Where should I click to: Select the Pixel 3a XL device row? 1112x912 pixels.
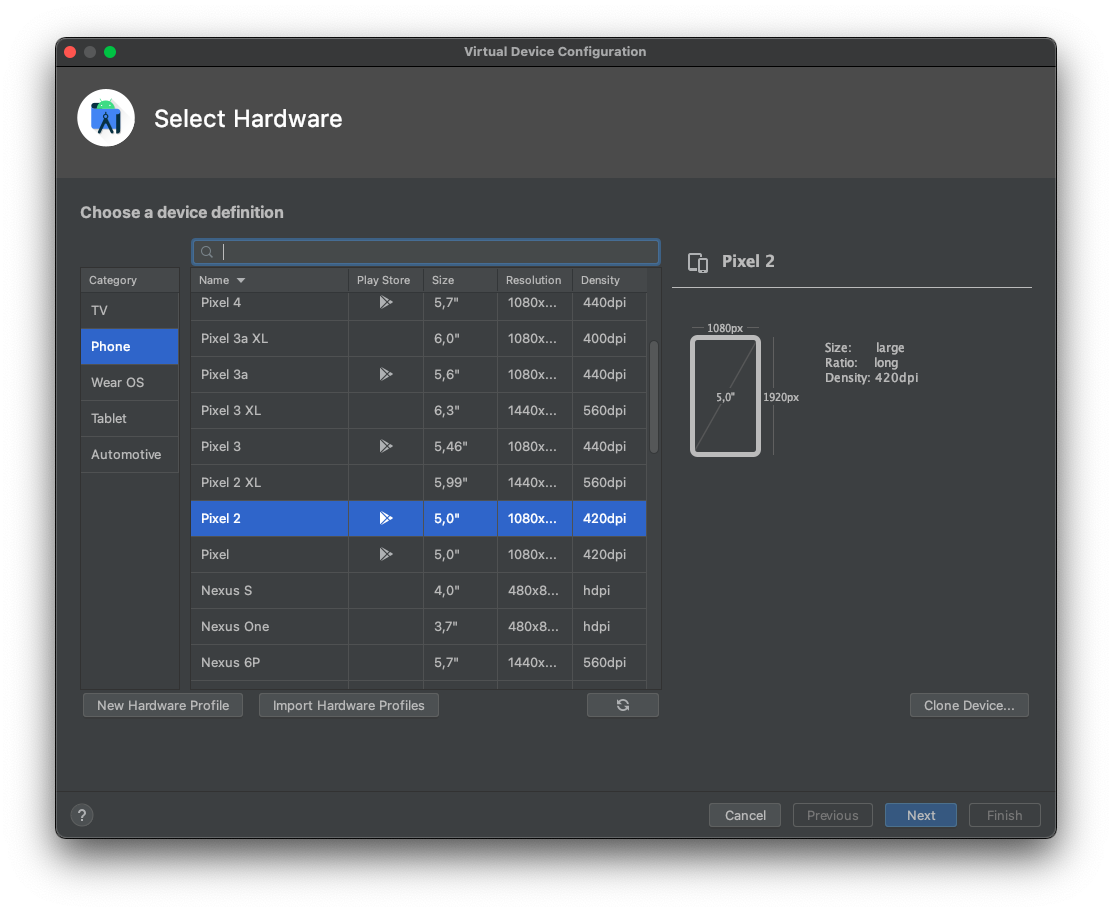click(x=418, y=339)
